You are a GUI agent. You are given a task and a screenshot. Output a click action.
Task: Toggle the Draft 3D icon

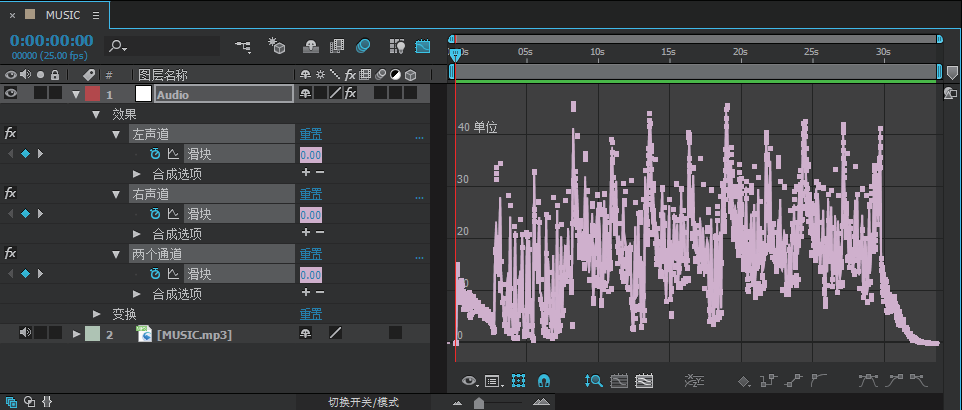tap(277, 46)
